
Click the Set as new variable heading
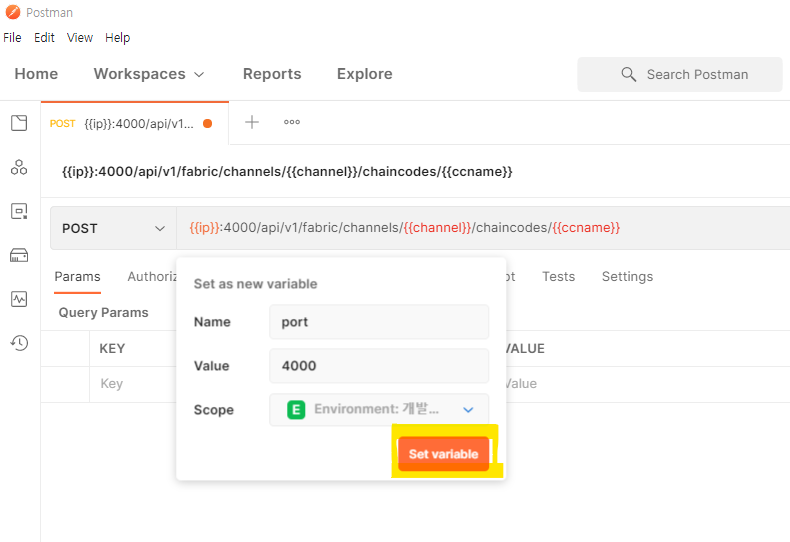tap(255, 284)
